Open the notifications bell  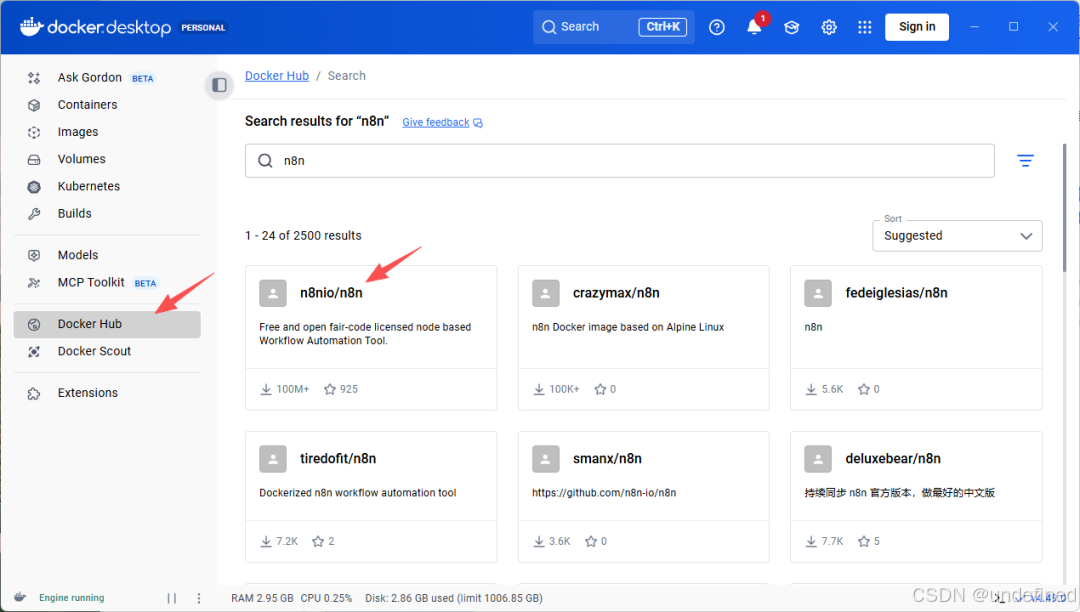[x=755, y=27]
